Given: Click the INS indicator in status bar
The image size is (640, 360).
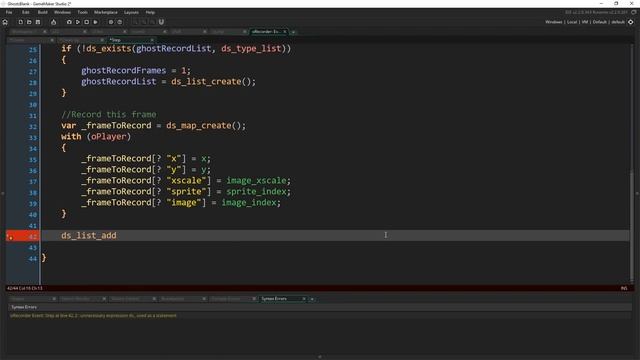Looking at the screenshot, I should pos(624,288).
